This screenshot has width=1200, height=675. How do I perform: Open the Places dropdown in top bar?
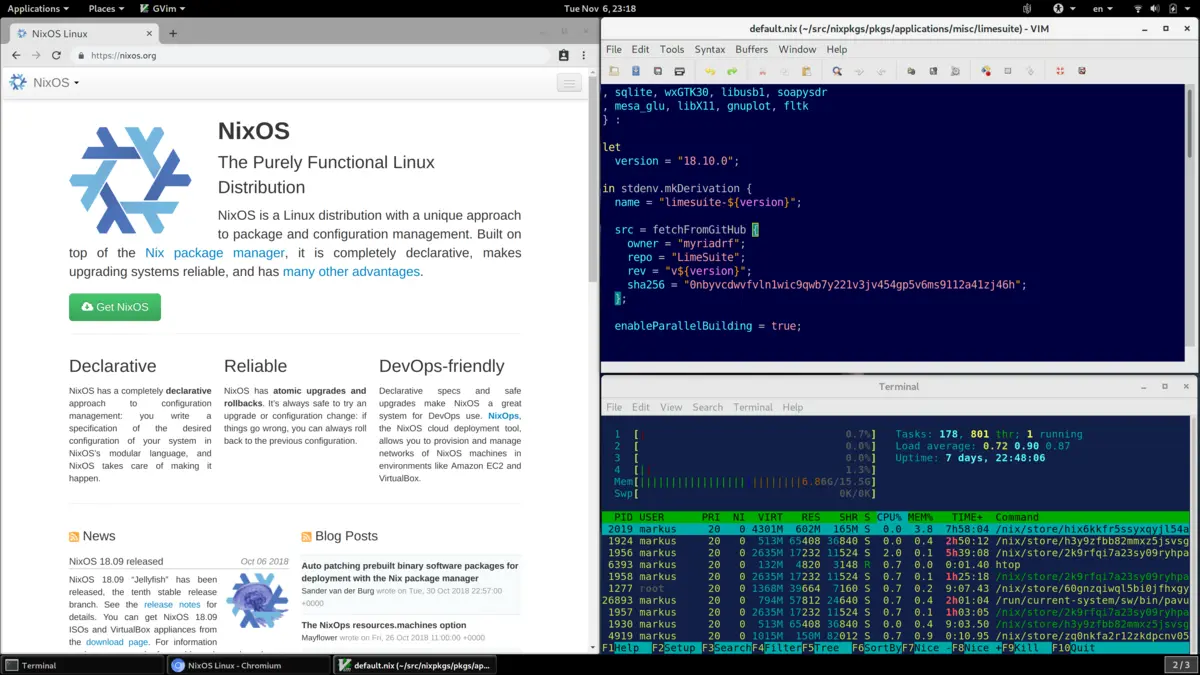click(105, 8)
